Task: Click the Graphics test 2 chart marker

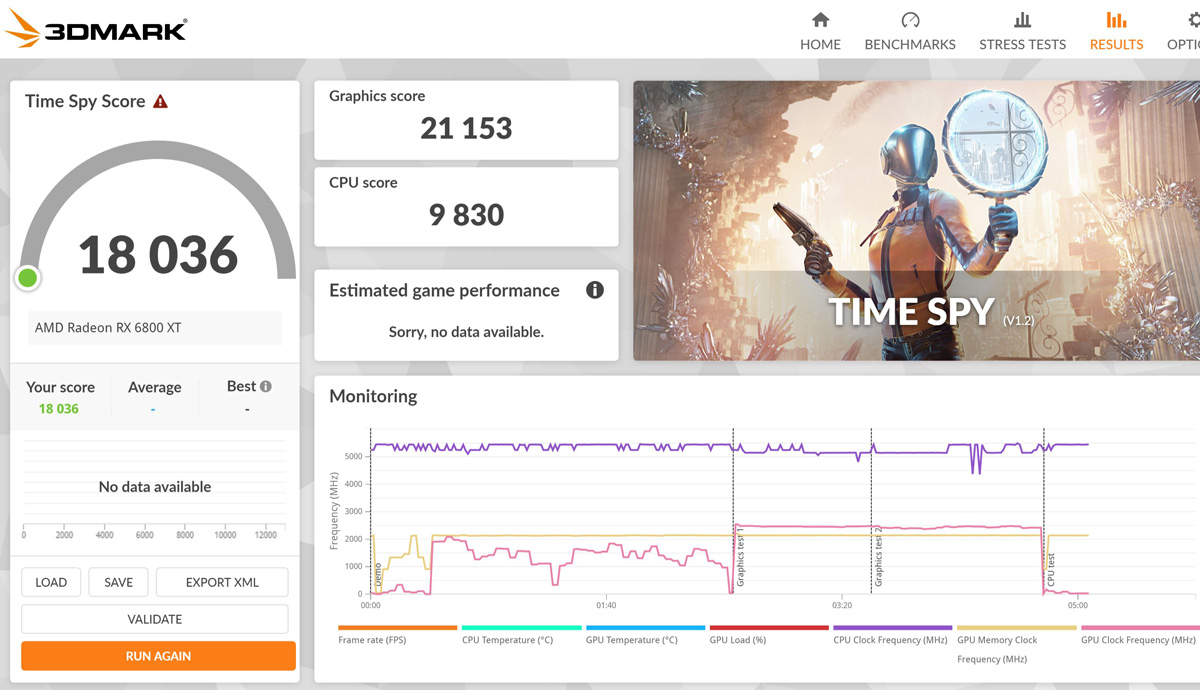Action: (879, 556)
